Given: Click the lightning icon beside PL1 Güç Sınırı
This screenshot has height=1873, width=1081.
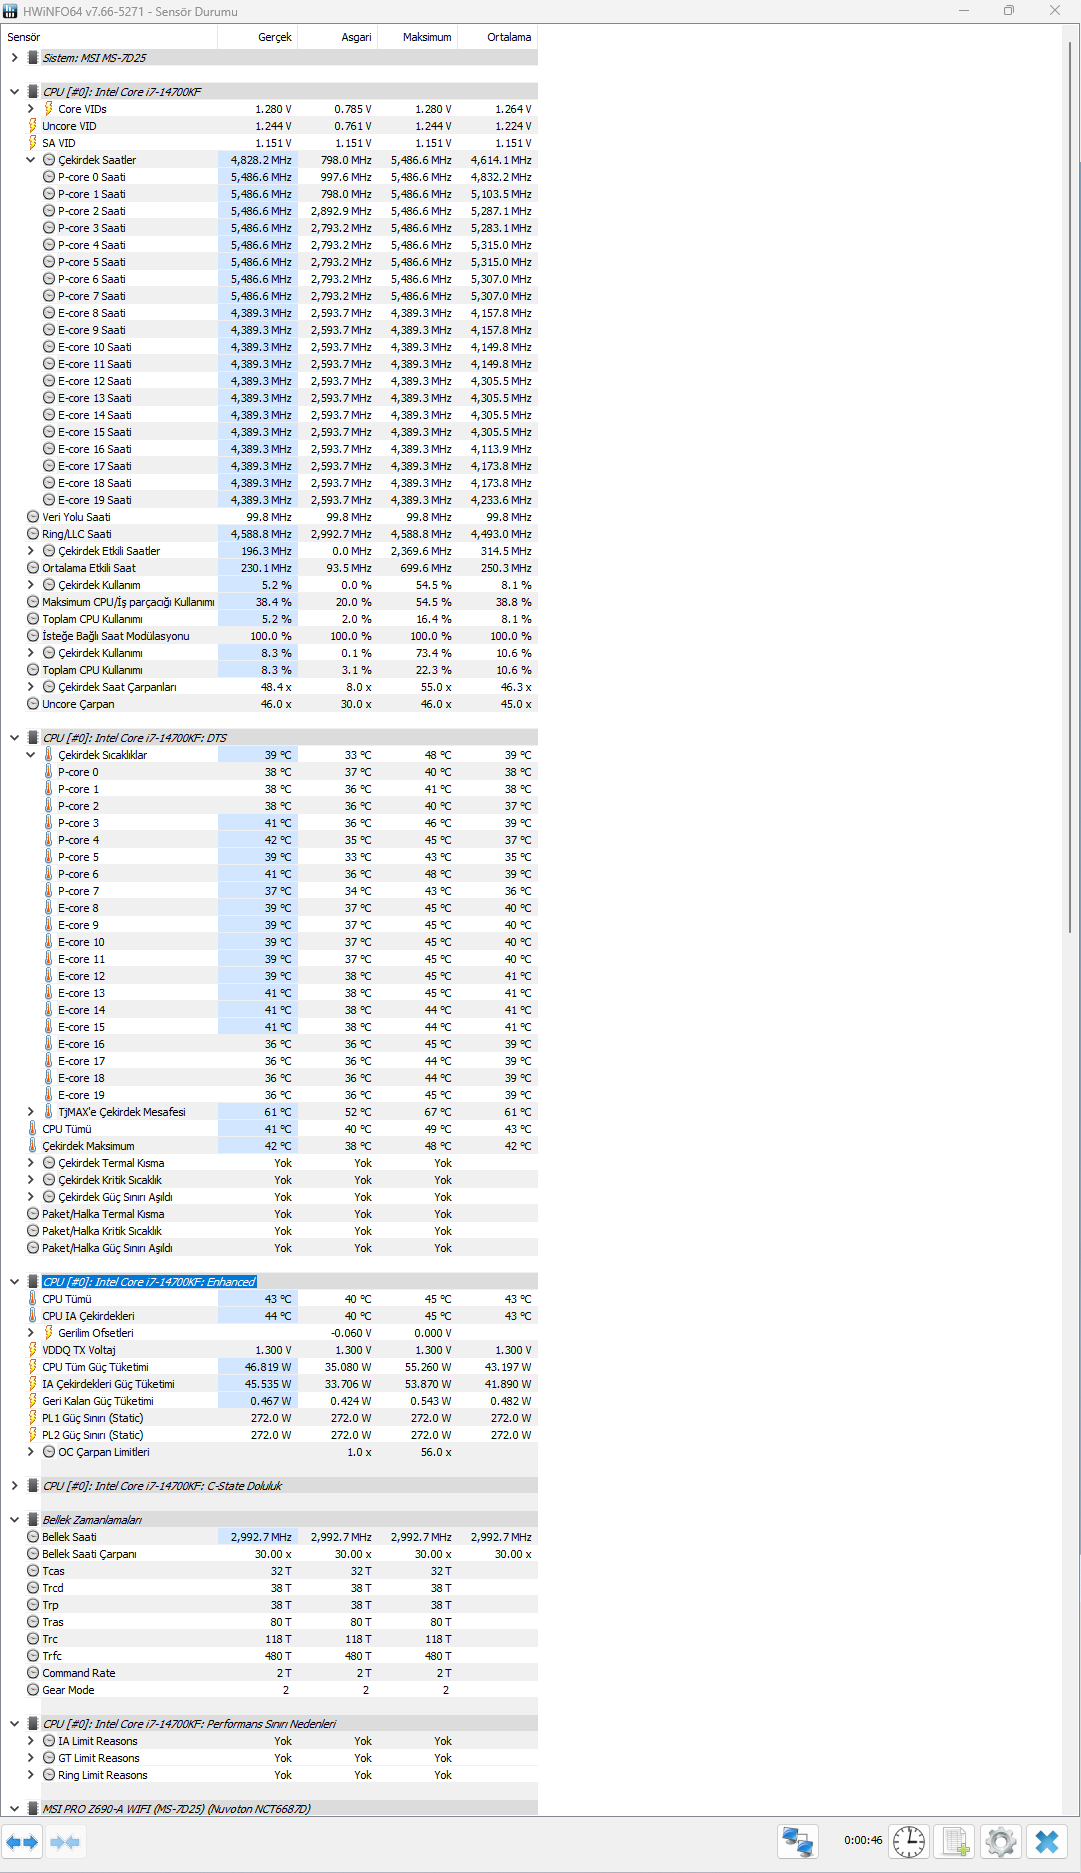Looking at the screenshot, I should click(x=32, y=1418).
